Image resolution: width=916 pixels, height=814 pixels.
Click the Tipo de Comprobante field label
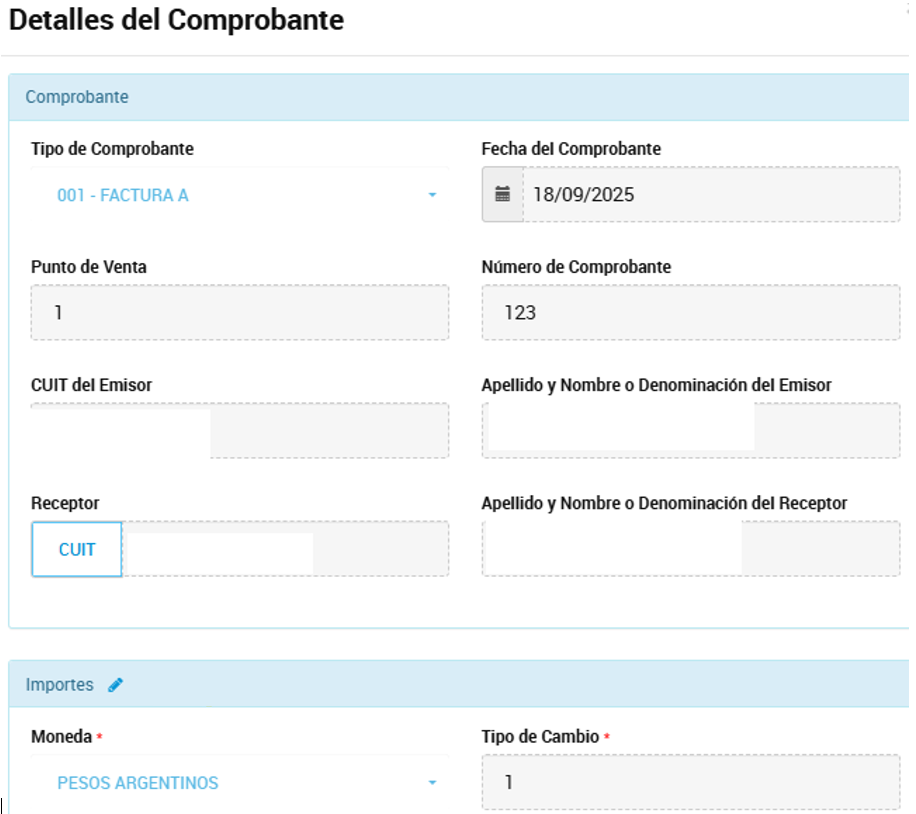tap(112, 149)
